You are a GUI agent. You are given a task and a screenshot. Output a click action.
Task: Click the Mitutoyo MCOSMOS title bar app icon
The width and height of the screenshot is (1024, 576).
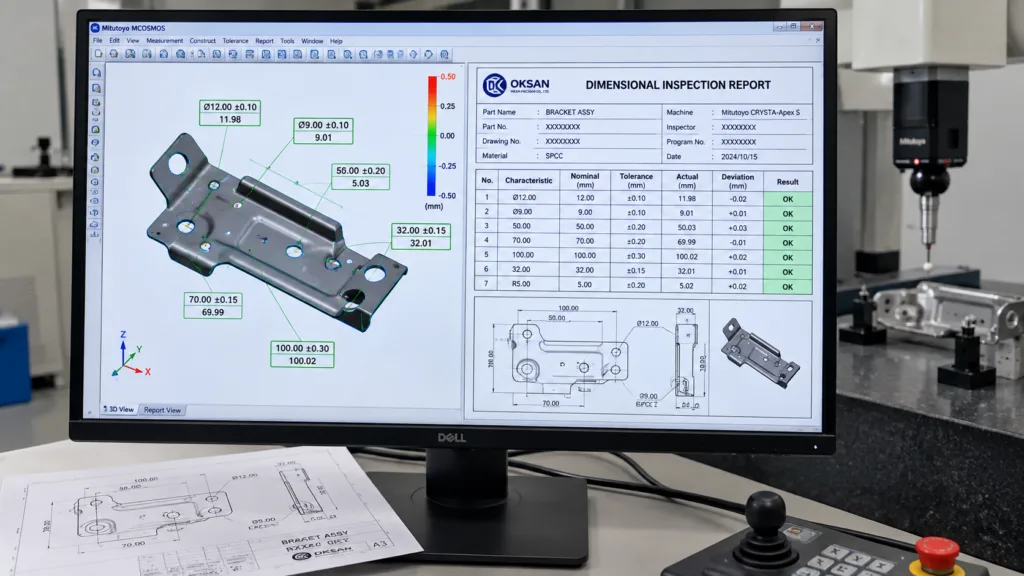pos(95,28)
